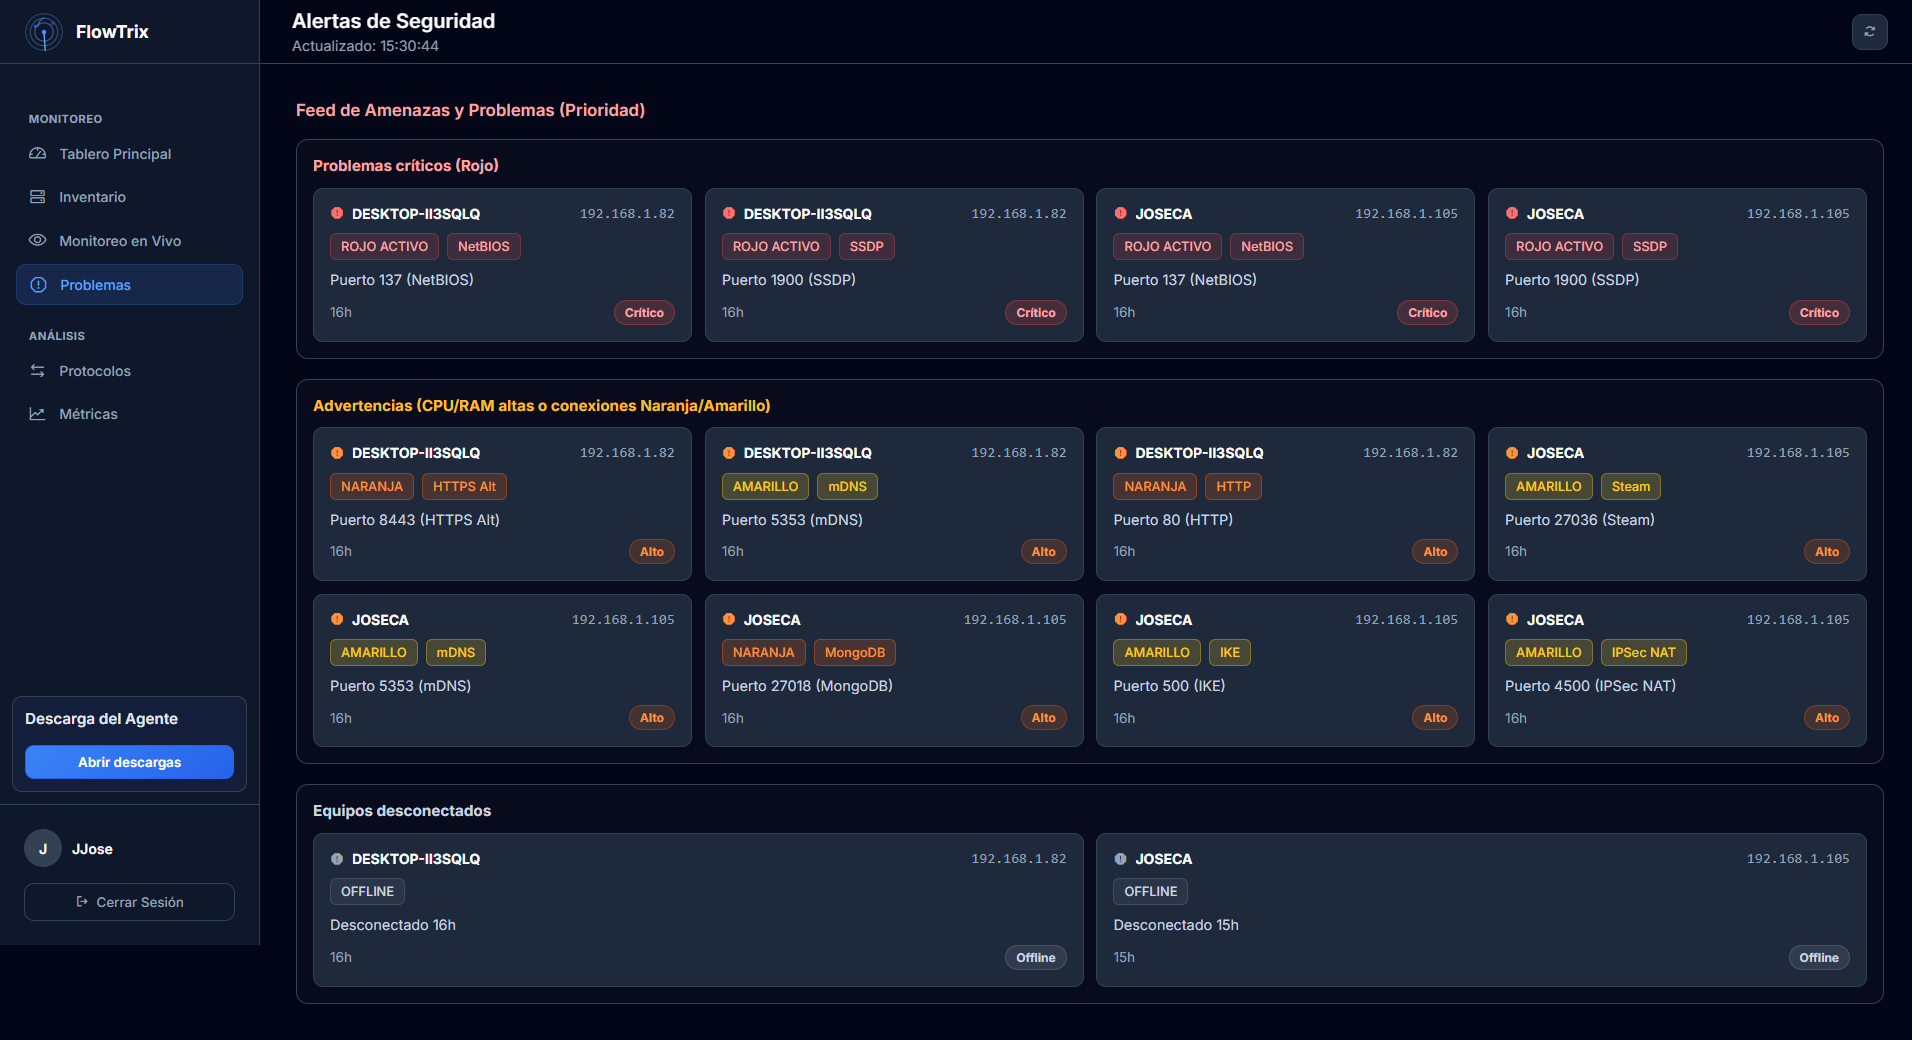Click the IPSec NAT tag badge

(x=1643, y=653)
